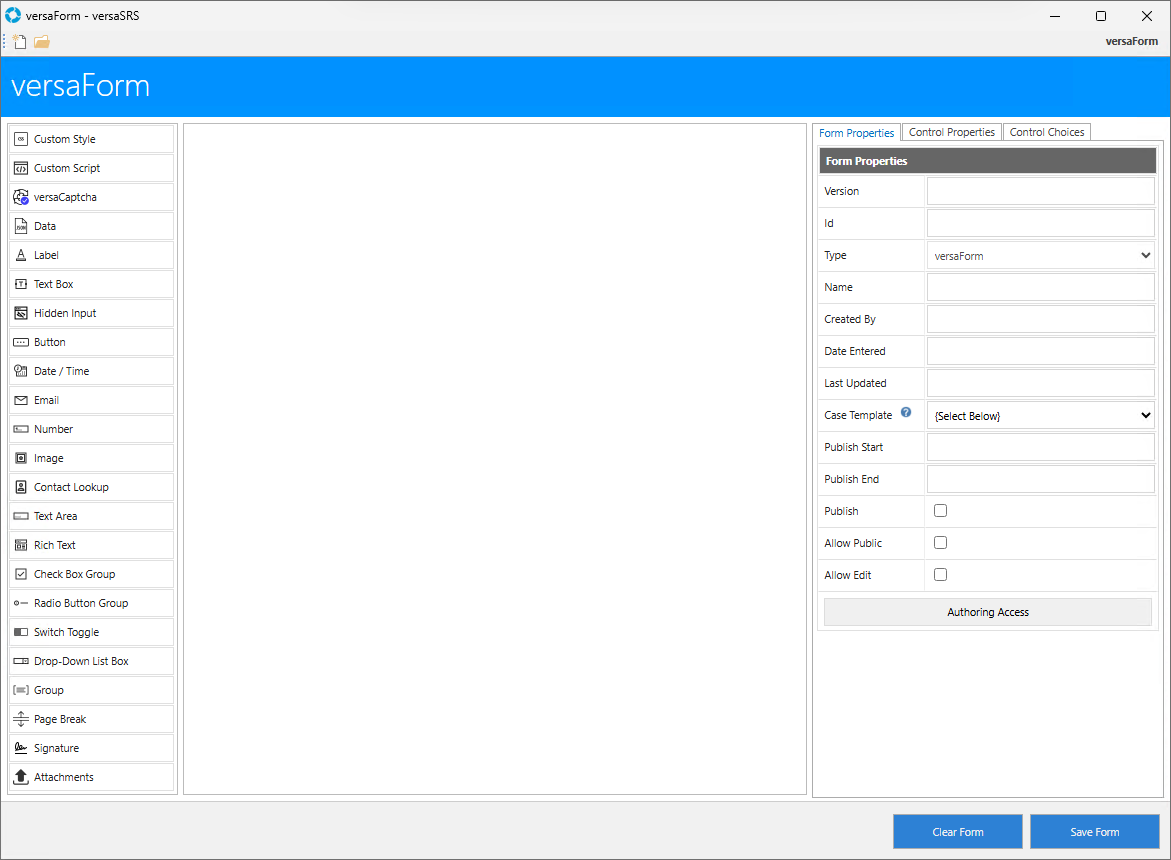Select the versaCaptcha control icon
This screenshot has width=1171, height=860.
coord(21,197)
